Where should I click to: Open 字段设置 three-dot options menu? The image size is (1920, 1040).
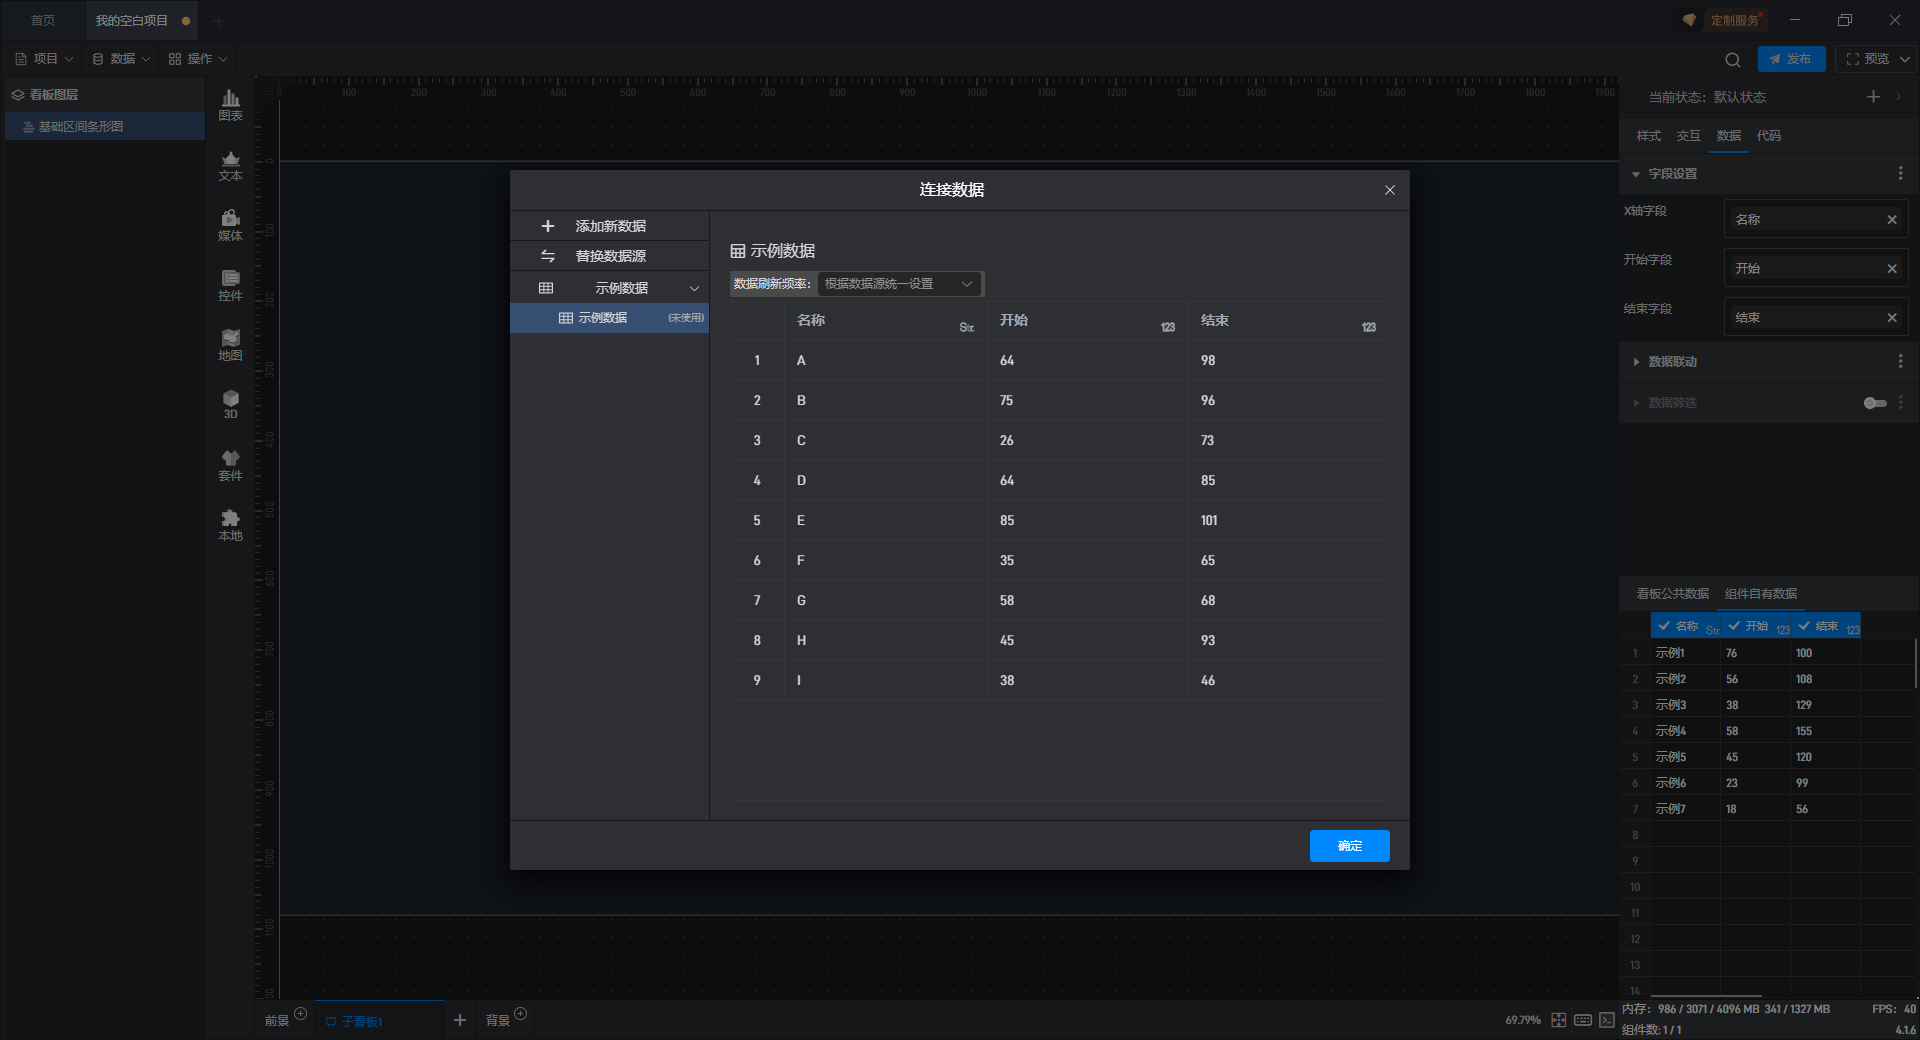coord(1900,174)
